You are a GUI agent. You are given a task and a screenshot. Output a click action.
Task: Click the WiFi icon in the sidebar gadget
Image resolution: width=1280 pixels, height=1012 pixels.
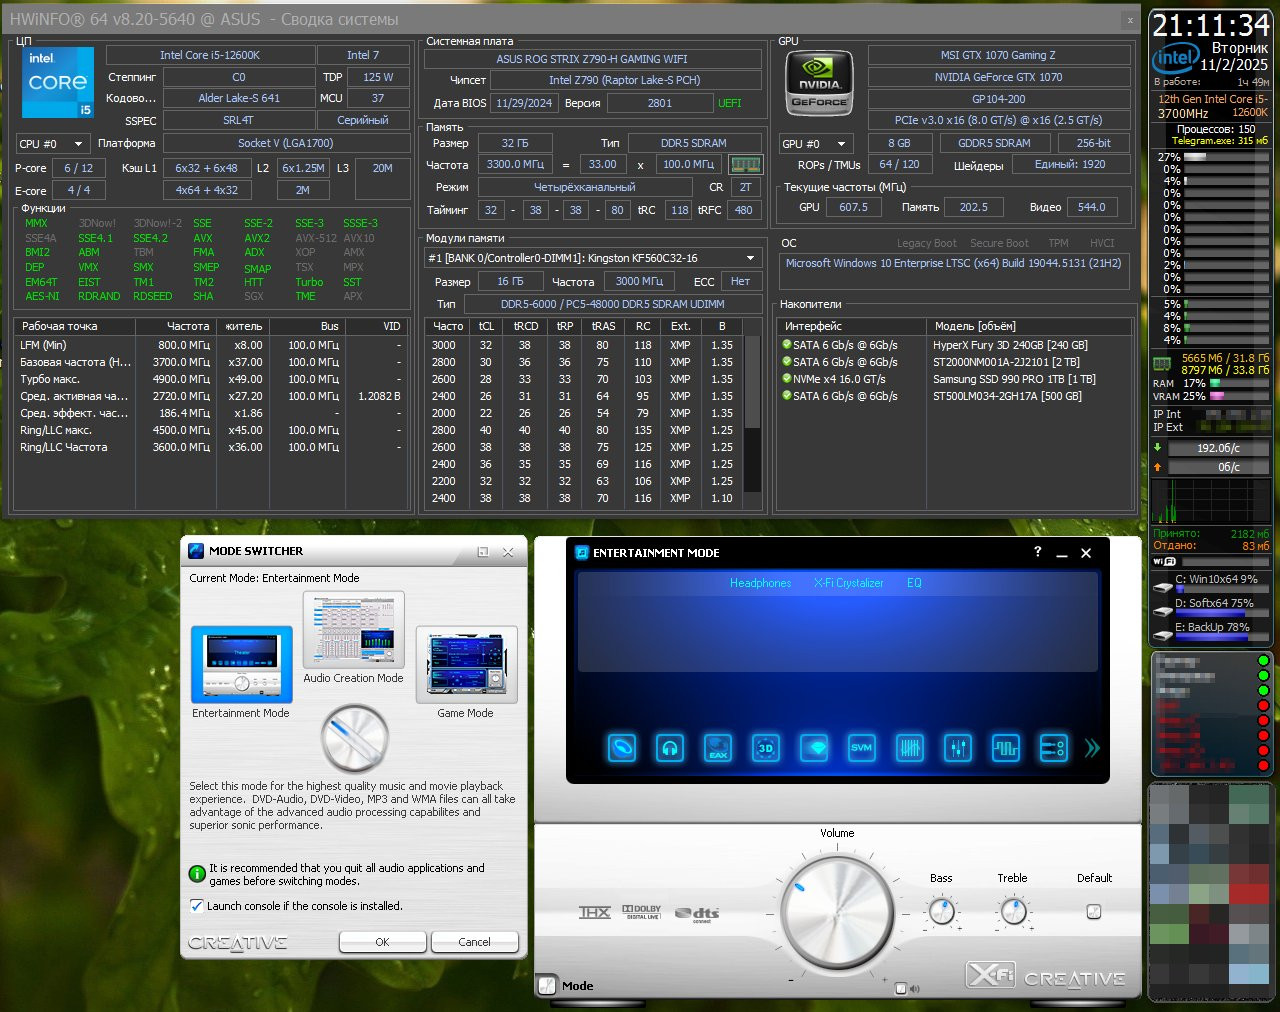[x=1164, y=562]
